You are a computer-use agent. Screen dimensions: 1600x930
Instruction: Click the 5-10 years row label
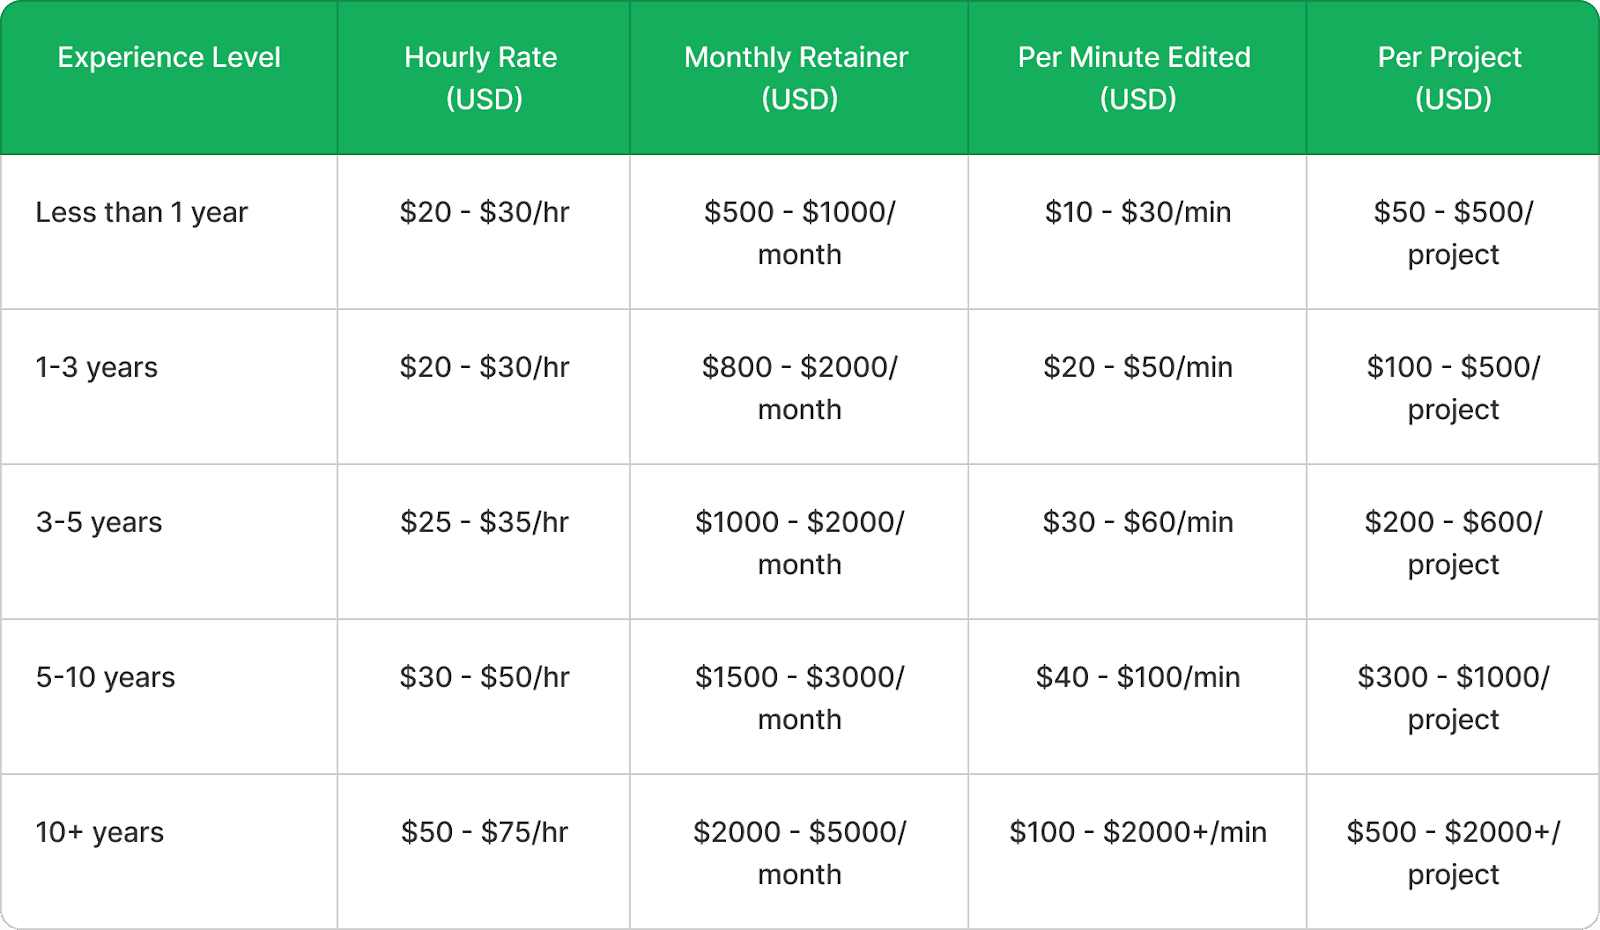pyautogui.click(x=106, y=678)
